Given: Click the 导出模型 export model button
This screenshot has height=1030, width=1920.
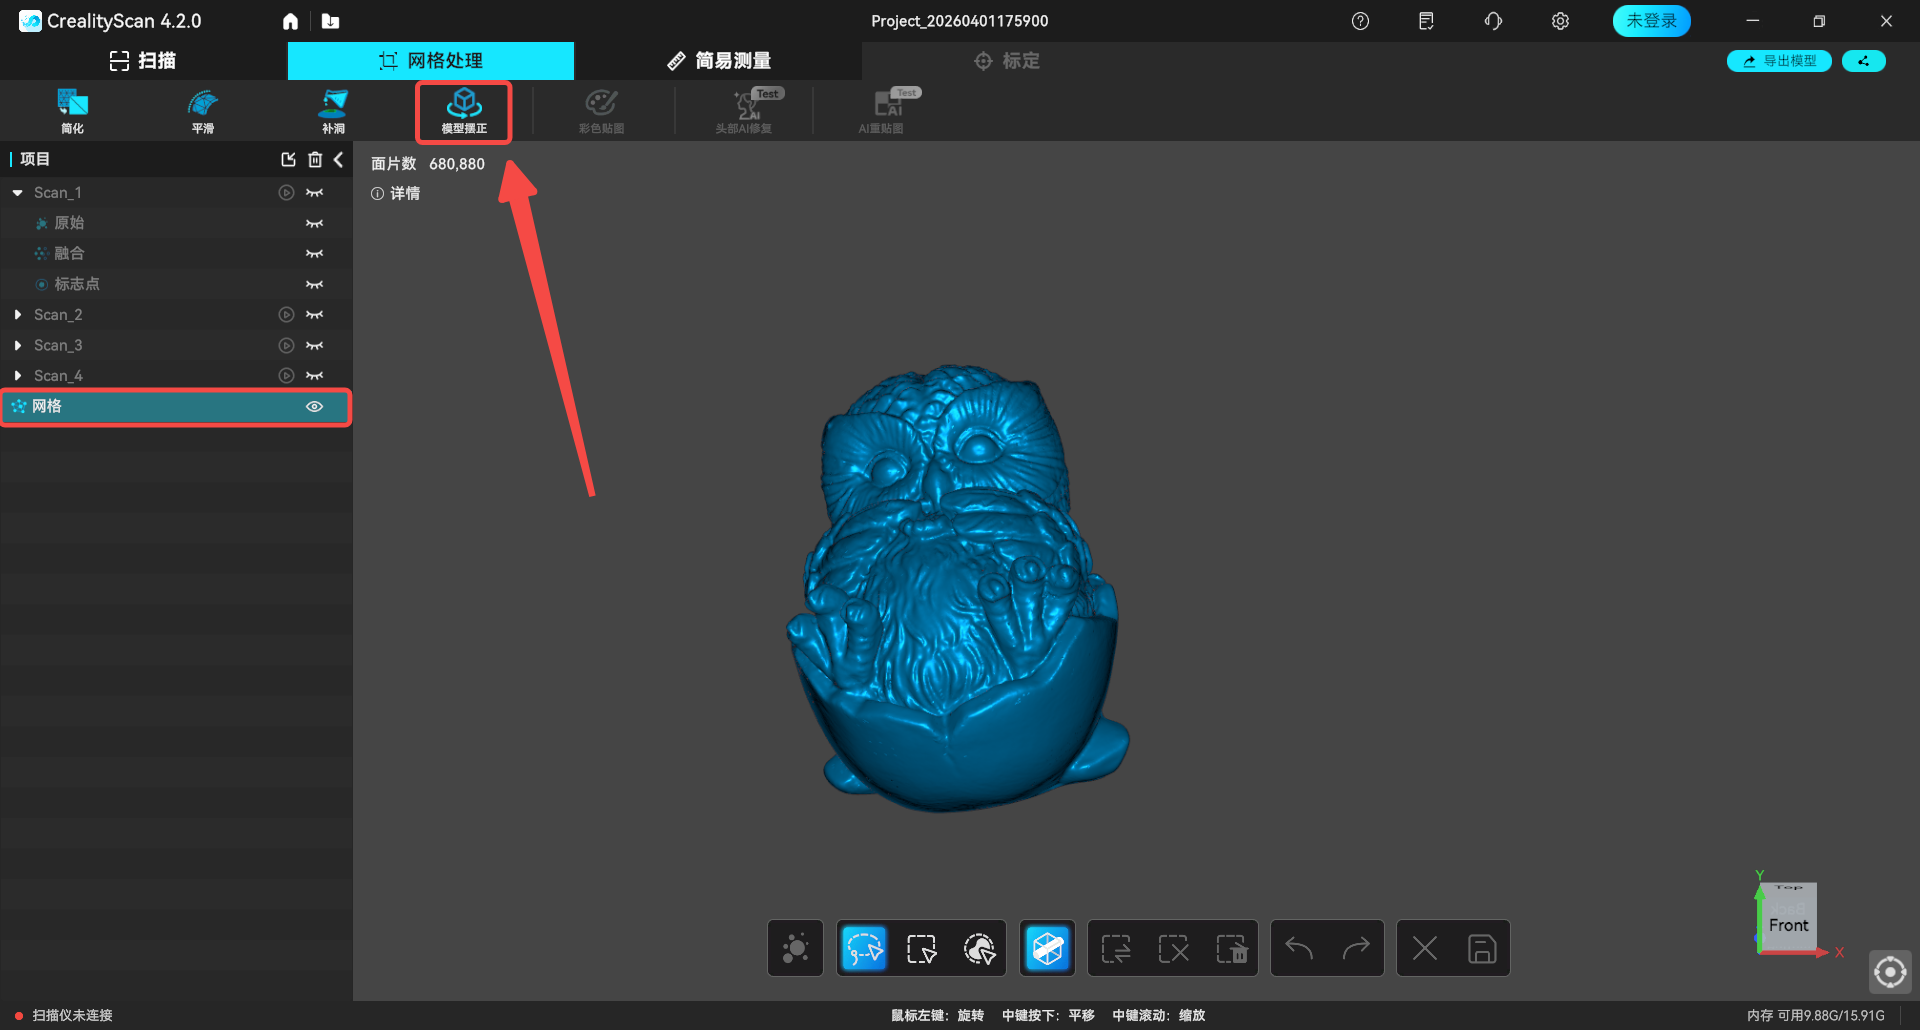Looking at the screenshot, I should point(1779,61).
